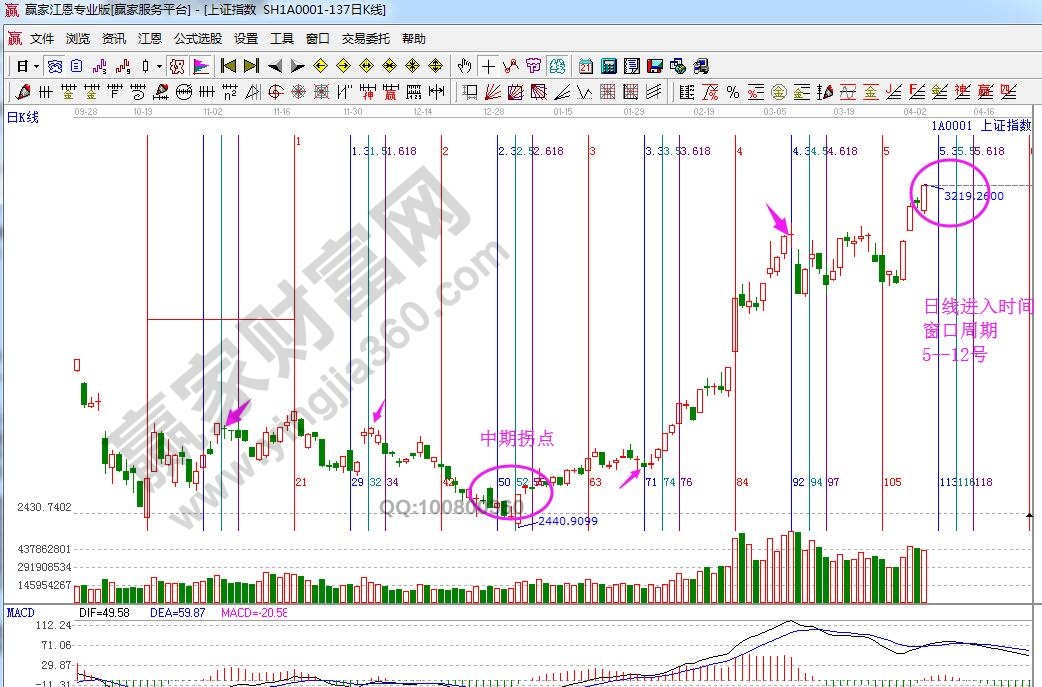Jump to last bar arrow icon
This screenshot has width=1042, height=687.
click(x=251, y=66)
